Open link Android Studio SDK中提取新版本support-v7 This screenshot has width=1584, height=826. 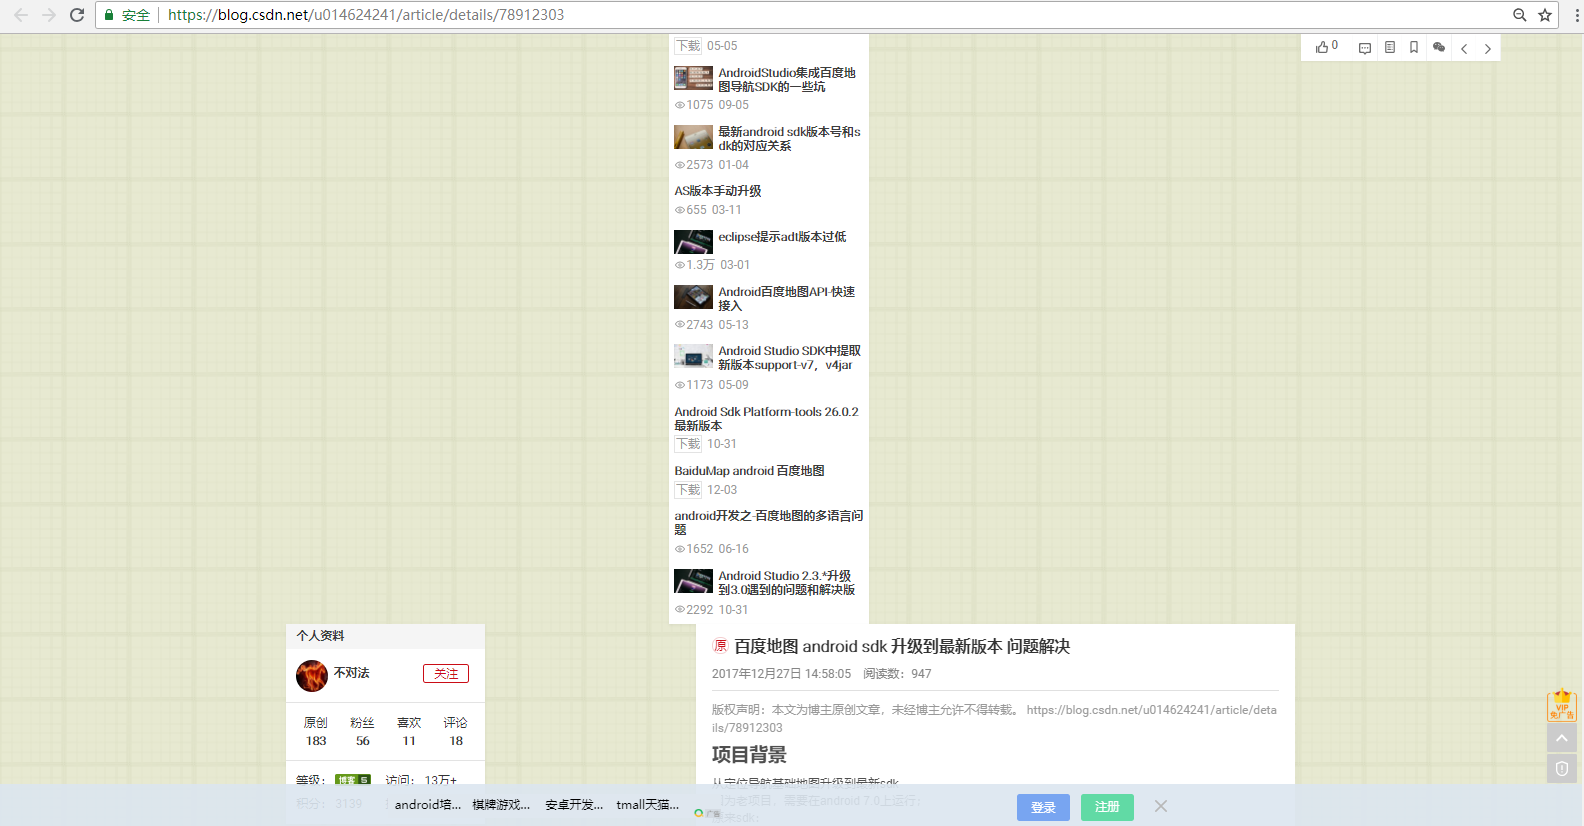click(789, 358)
